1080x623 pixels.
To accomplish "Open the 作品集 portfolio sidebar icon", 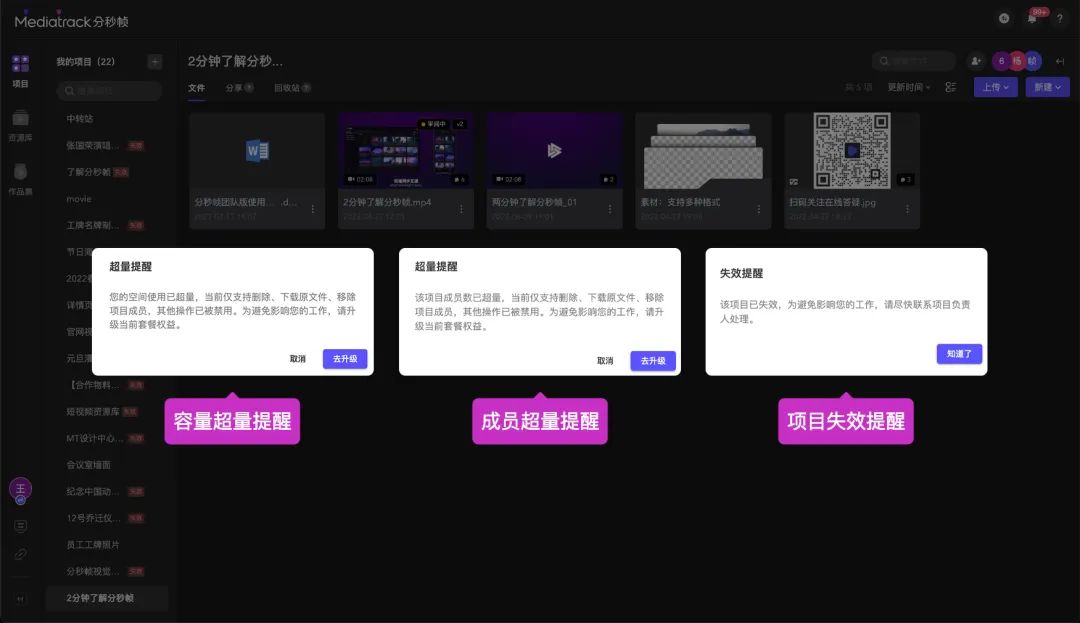I will [x=20, y=177].
